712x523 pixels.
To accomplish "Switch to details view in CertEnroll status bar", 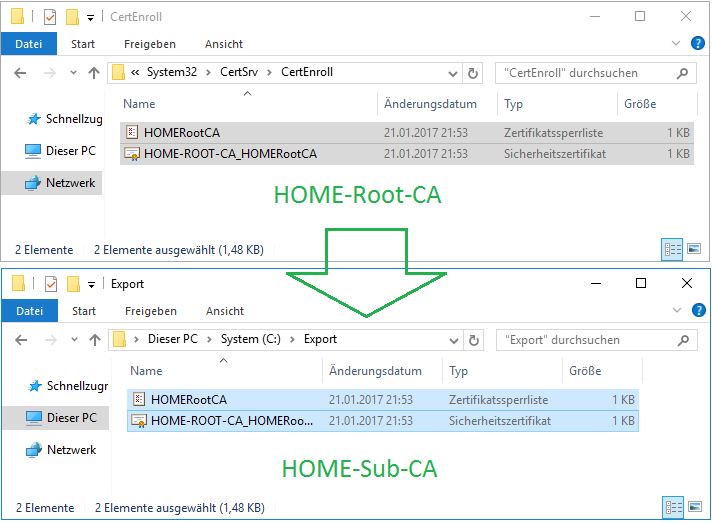I will tap(672, 249).
